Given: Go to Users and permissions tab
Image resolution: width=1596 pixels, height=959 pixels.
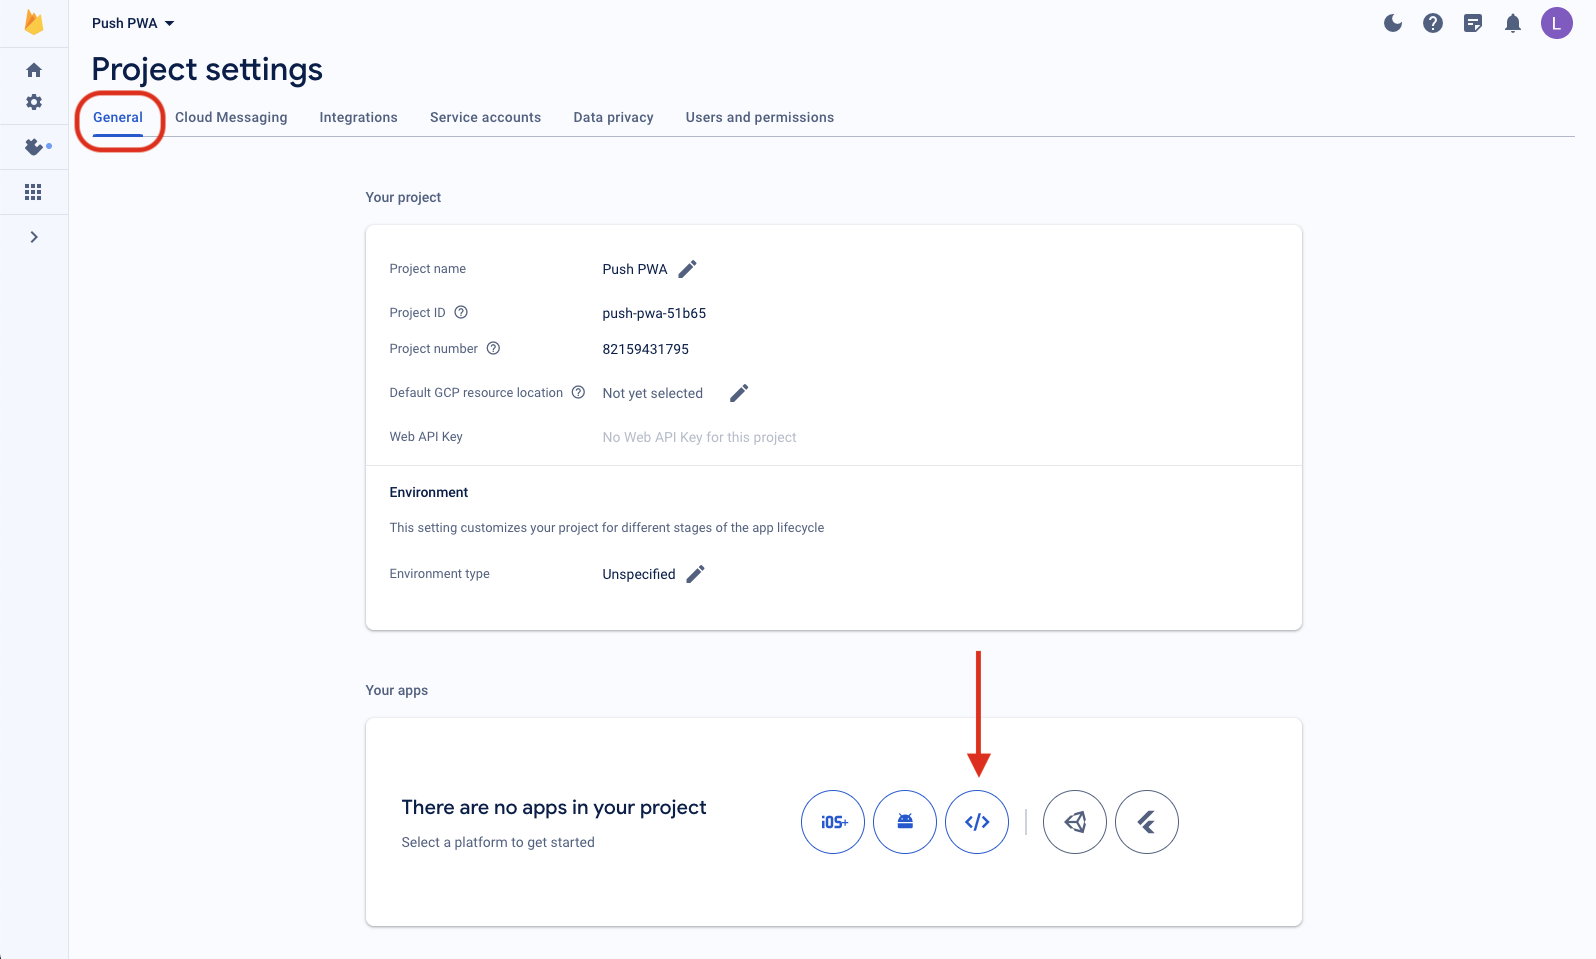Looking at the screenshot, I should (759, 117).
